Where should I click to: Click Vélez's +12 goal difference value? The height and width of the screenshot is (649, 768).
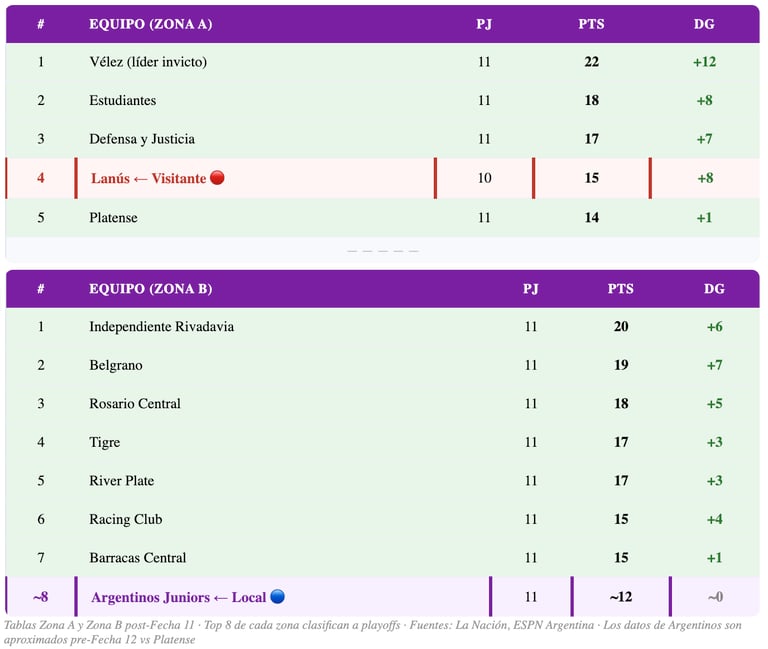pyautogui.click(x=704, y=62)
